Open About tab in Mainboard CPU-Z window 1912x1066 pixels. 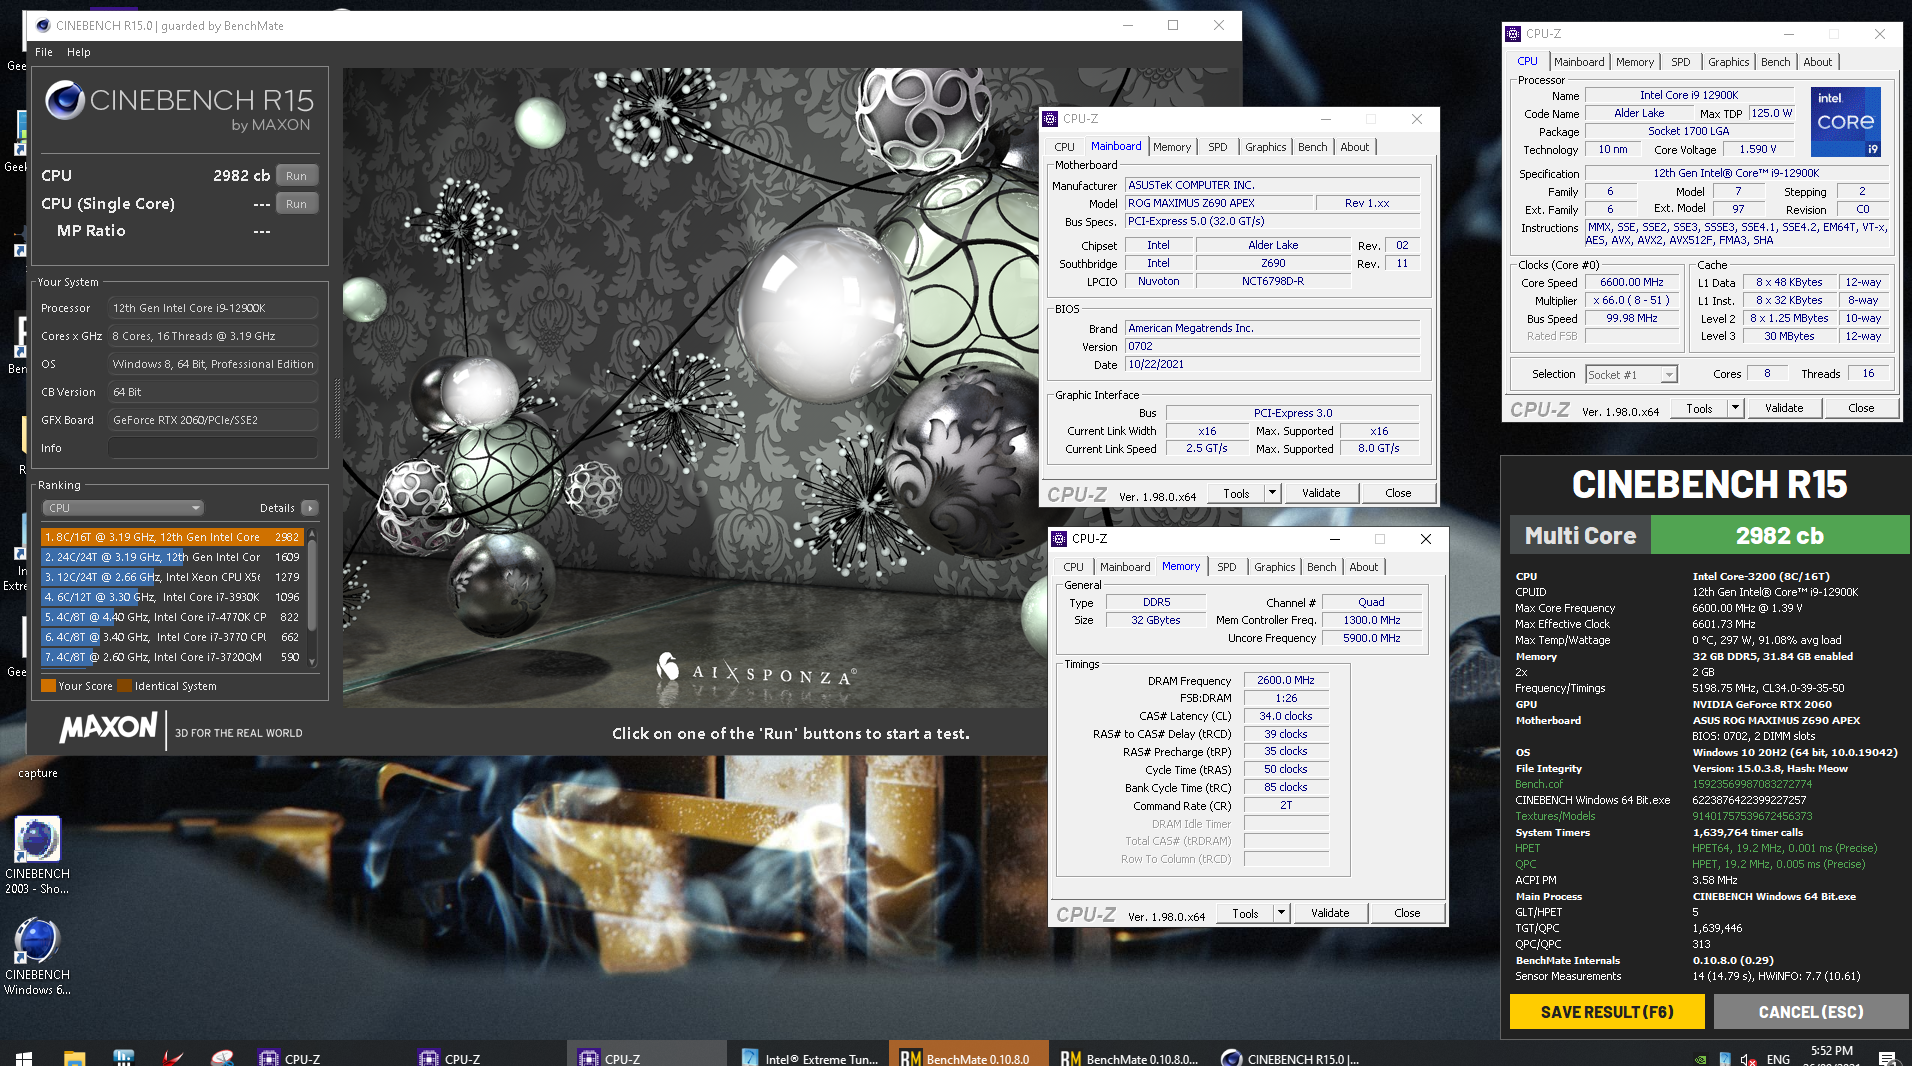pos(1354,147)
